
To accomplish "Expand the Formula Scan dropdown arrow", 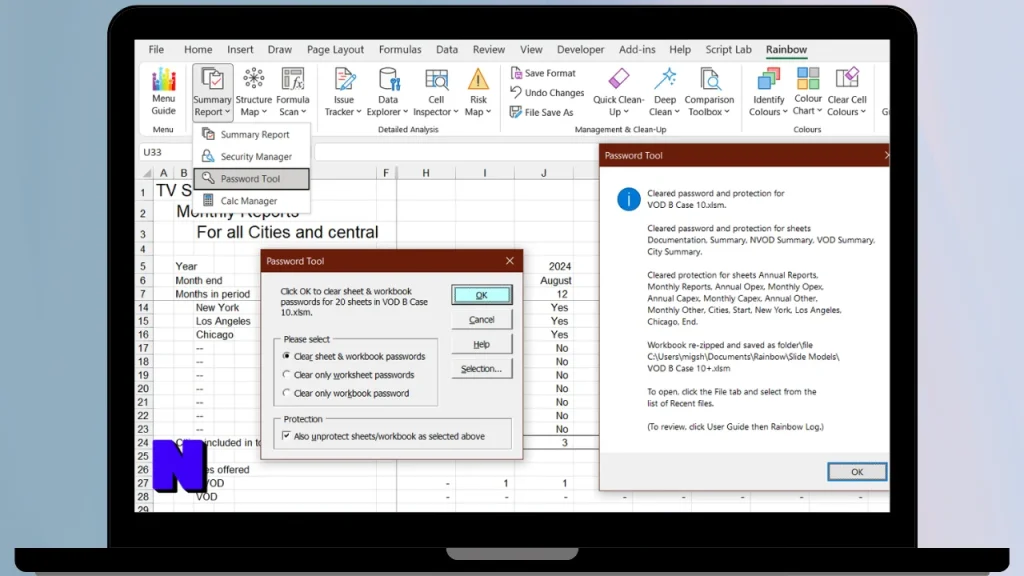I will pyautogui.click(x=304, y=112).
